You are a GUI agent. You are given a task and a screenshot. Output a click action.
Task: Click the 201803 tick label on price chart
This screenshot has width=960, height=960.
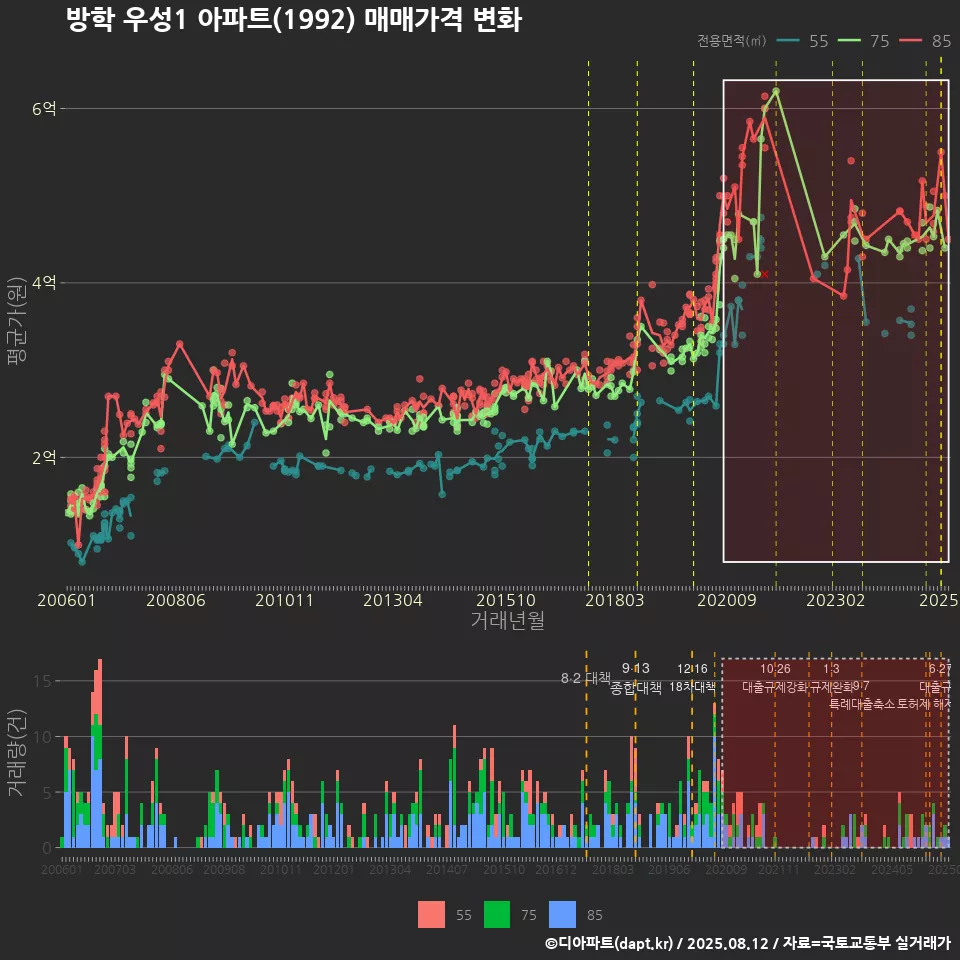coord(615,600)
